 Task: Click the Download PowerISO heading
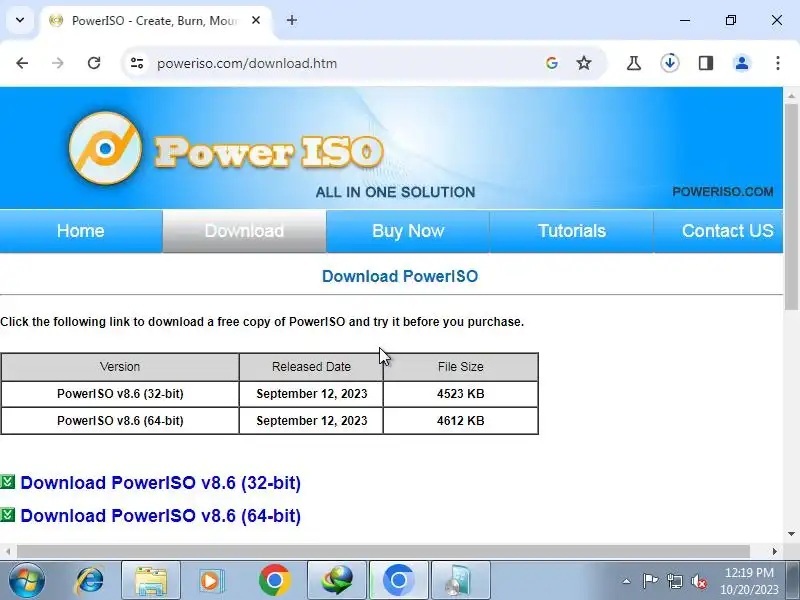(400, 276)
